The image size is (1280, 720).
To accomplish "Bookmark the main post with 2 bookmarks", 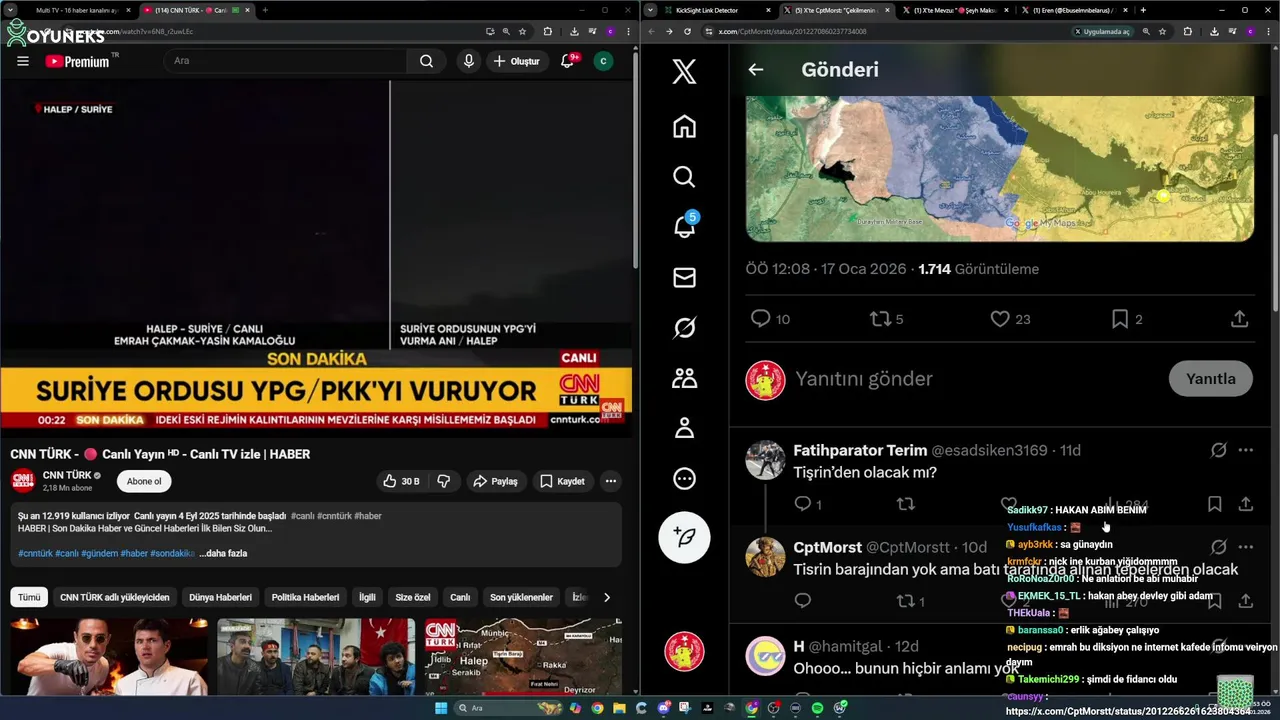I will (1127, 319).
